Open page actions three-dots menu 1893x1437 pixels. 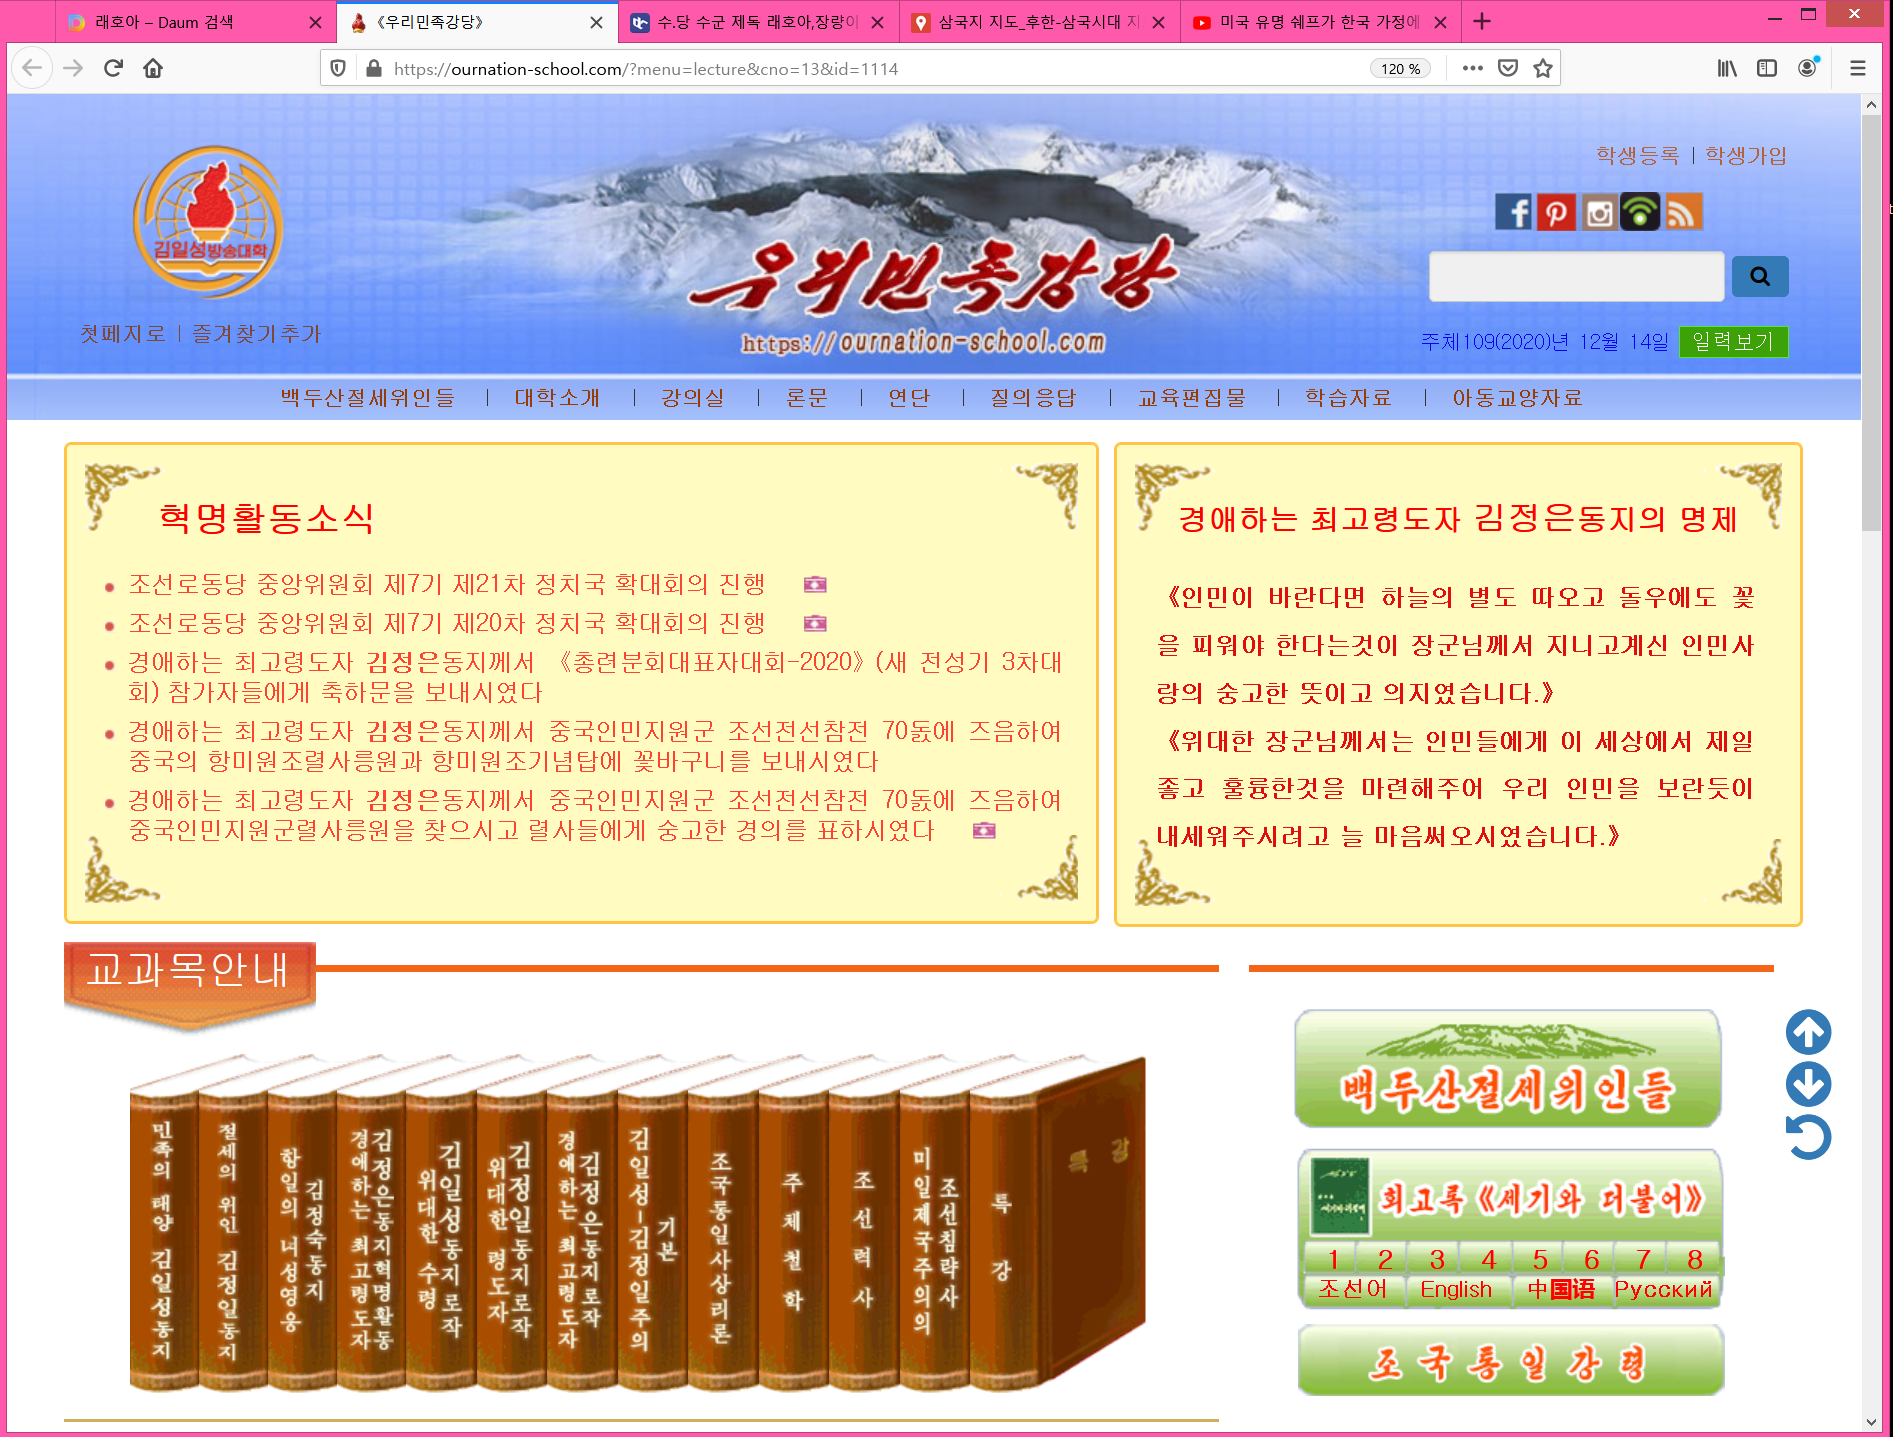[x=1472, y=68]
